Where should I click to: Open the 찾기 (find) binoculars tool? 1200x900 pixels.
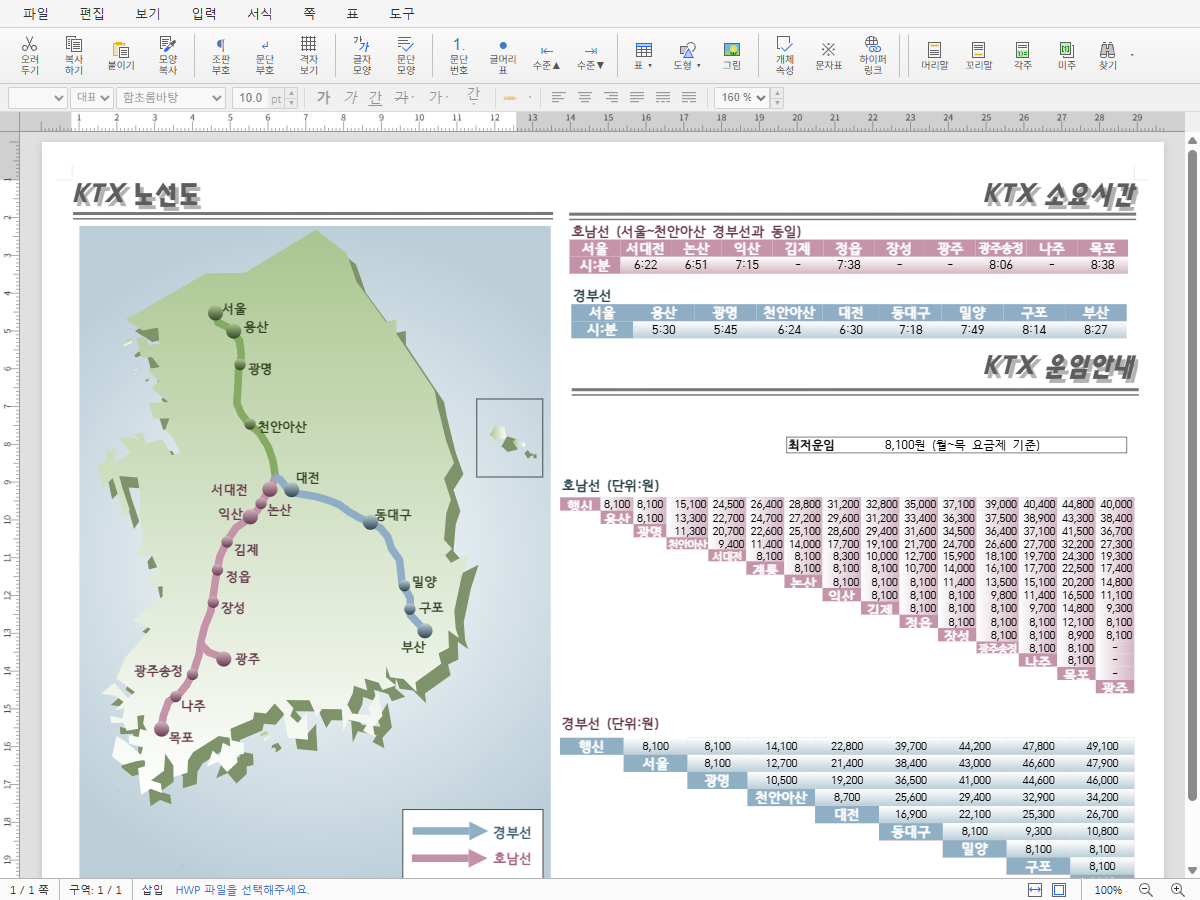1108,56
